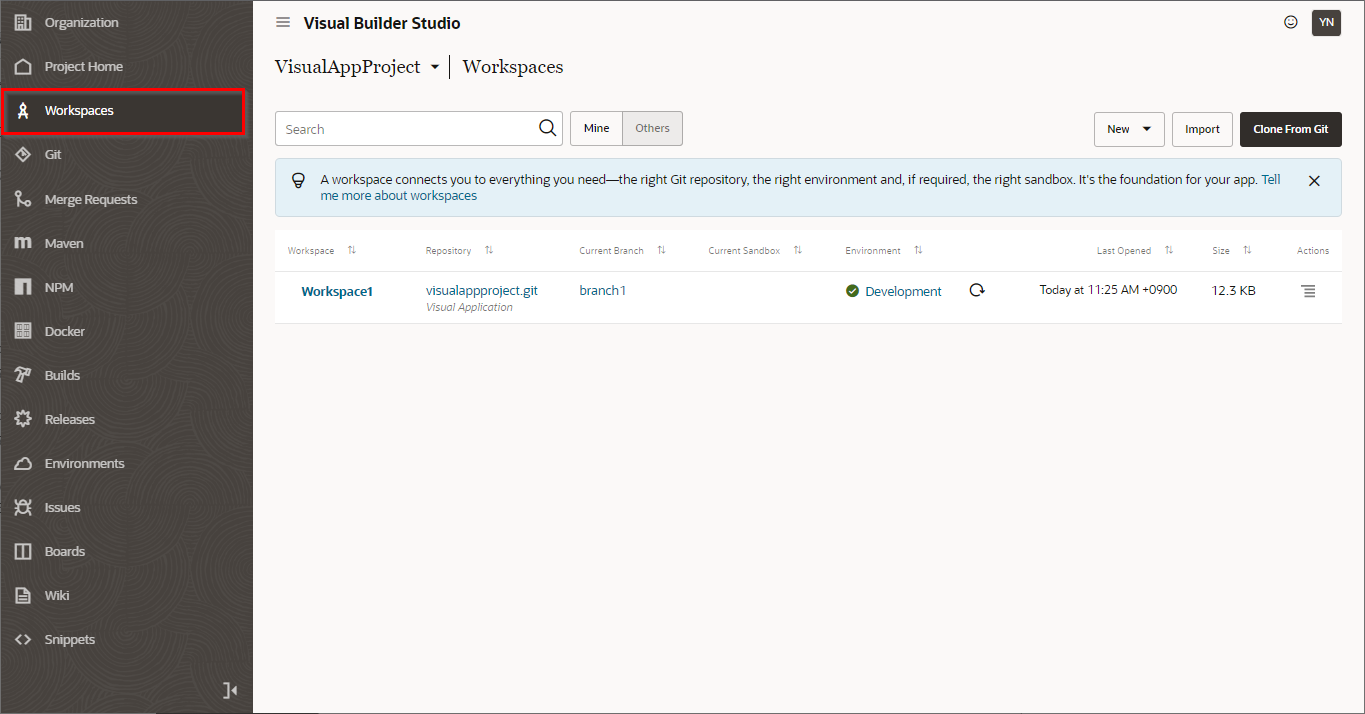Click the hamburger menu icon beside Visual Builder Studio
The image size is (1365, 714).
(x=283, y=23)
